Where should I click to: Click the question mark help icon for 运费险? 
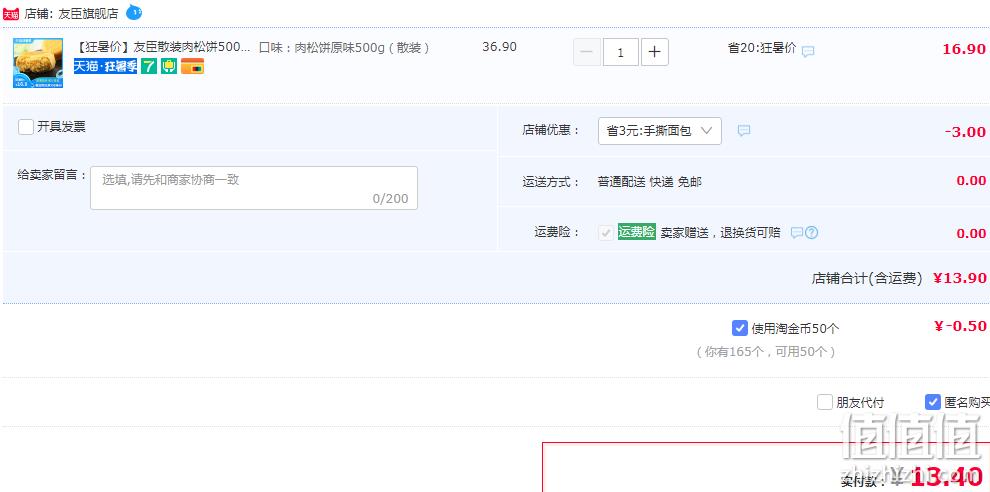tap(812, 232)
